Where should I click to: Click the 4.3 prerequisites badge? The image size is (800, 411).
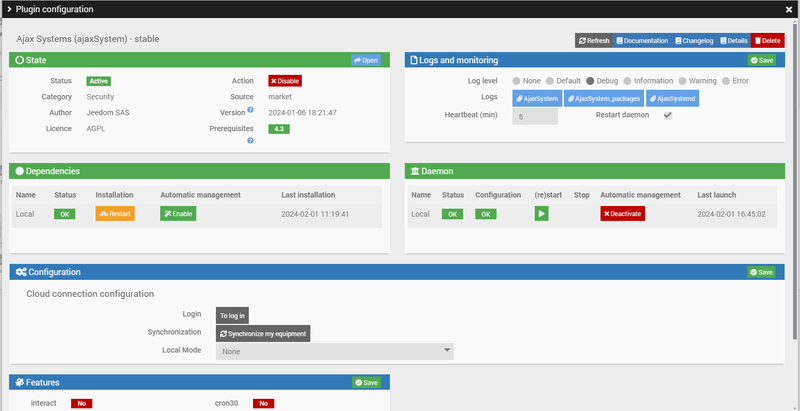[x=279, y=129]
